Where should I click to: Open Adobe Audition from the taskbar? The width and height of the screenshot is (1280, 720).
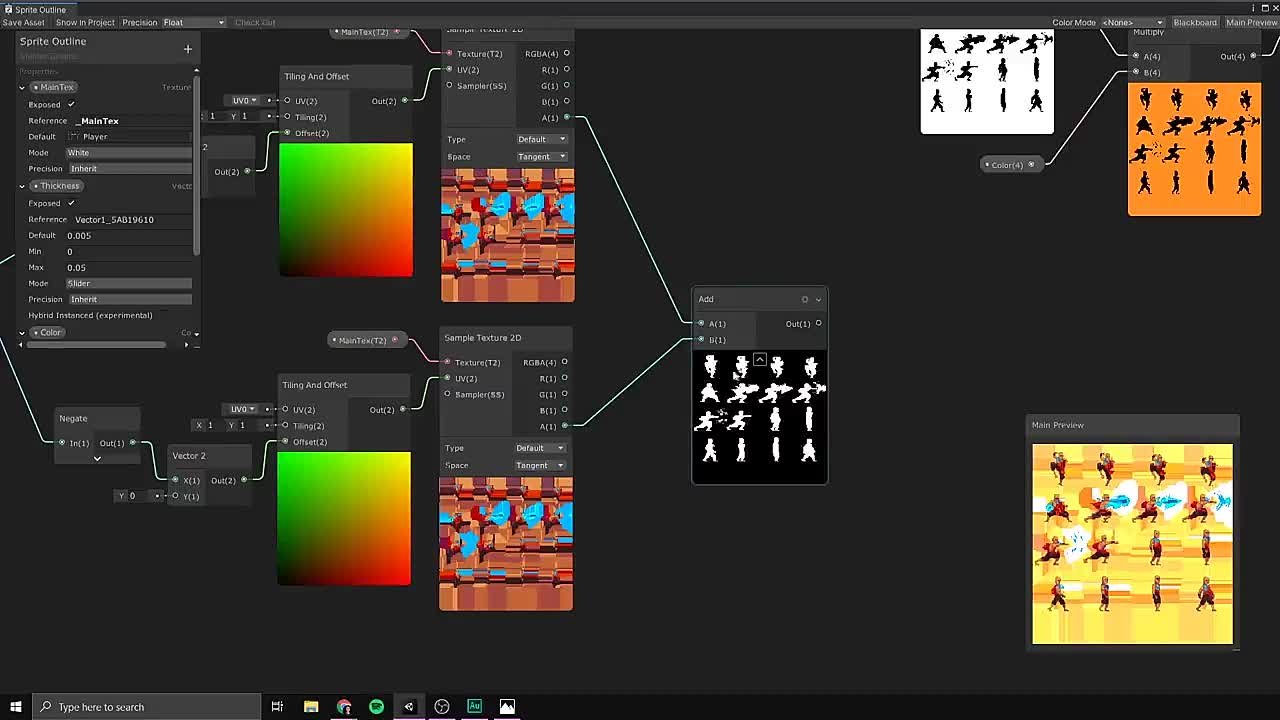click(474, 707)
